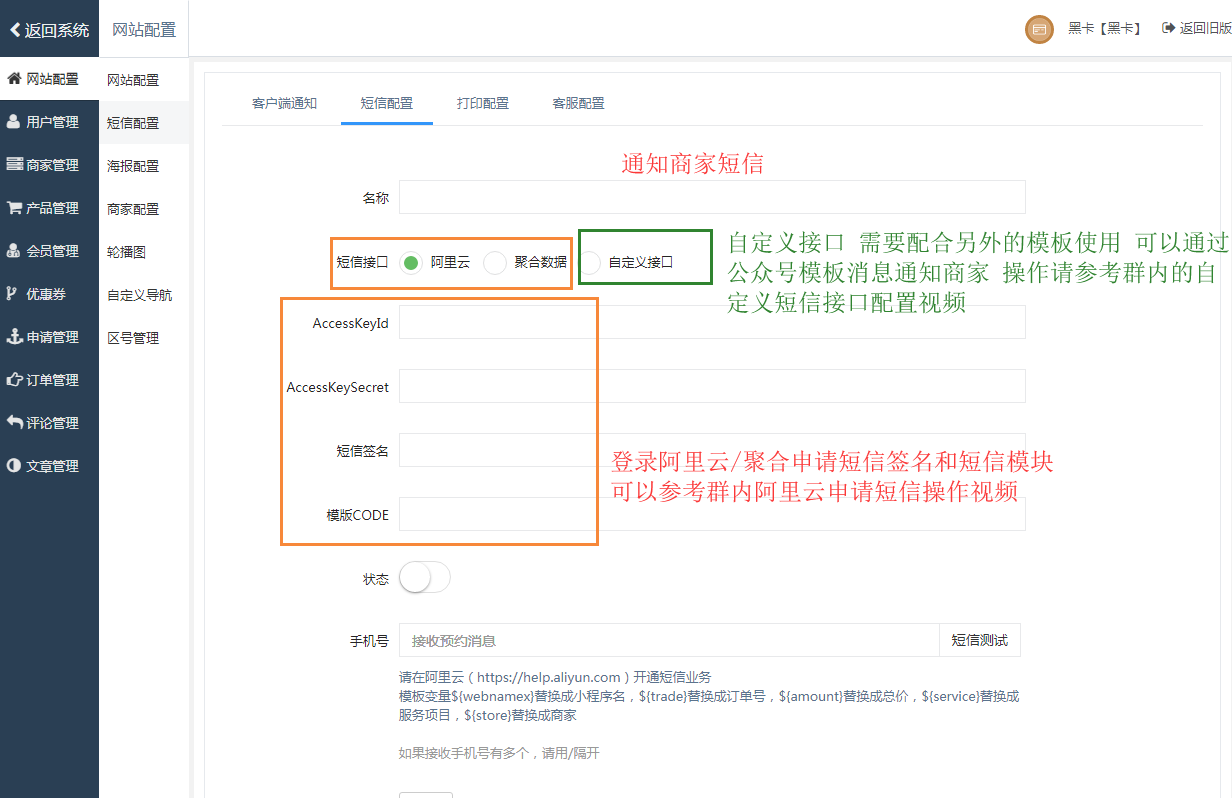Click the orange user avatar icon
Screen dimensions: 1232x798
1040,29
